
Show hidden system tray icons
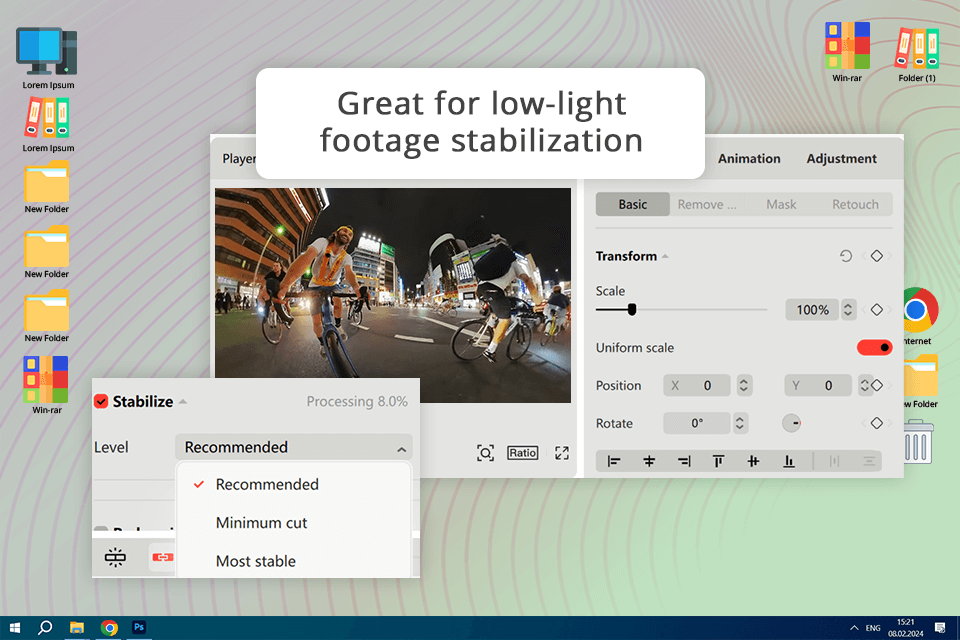[854, 628]
